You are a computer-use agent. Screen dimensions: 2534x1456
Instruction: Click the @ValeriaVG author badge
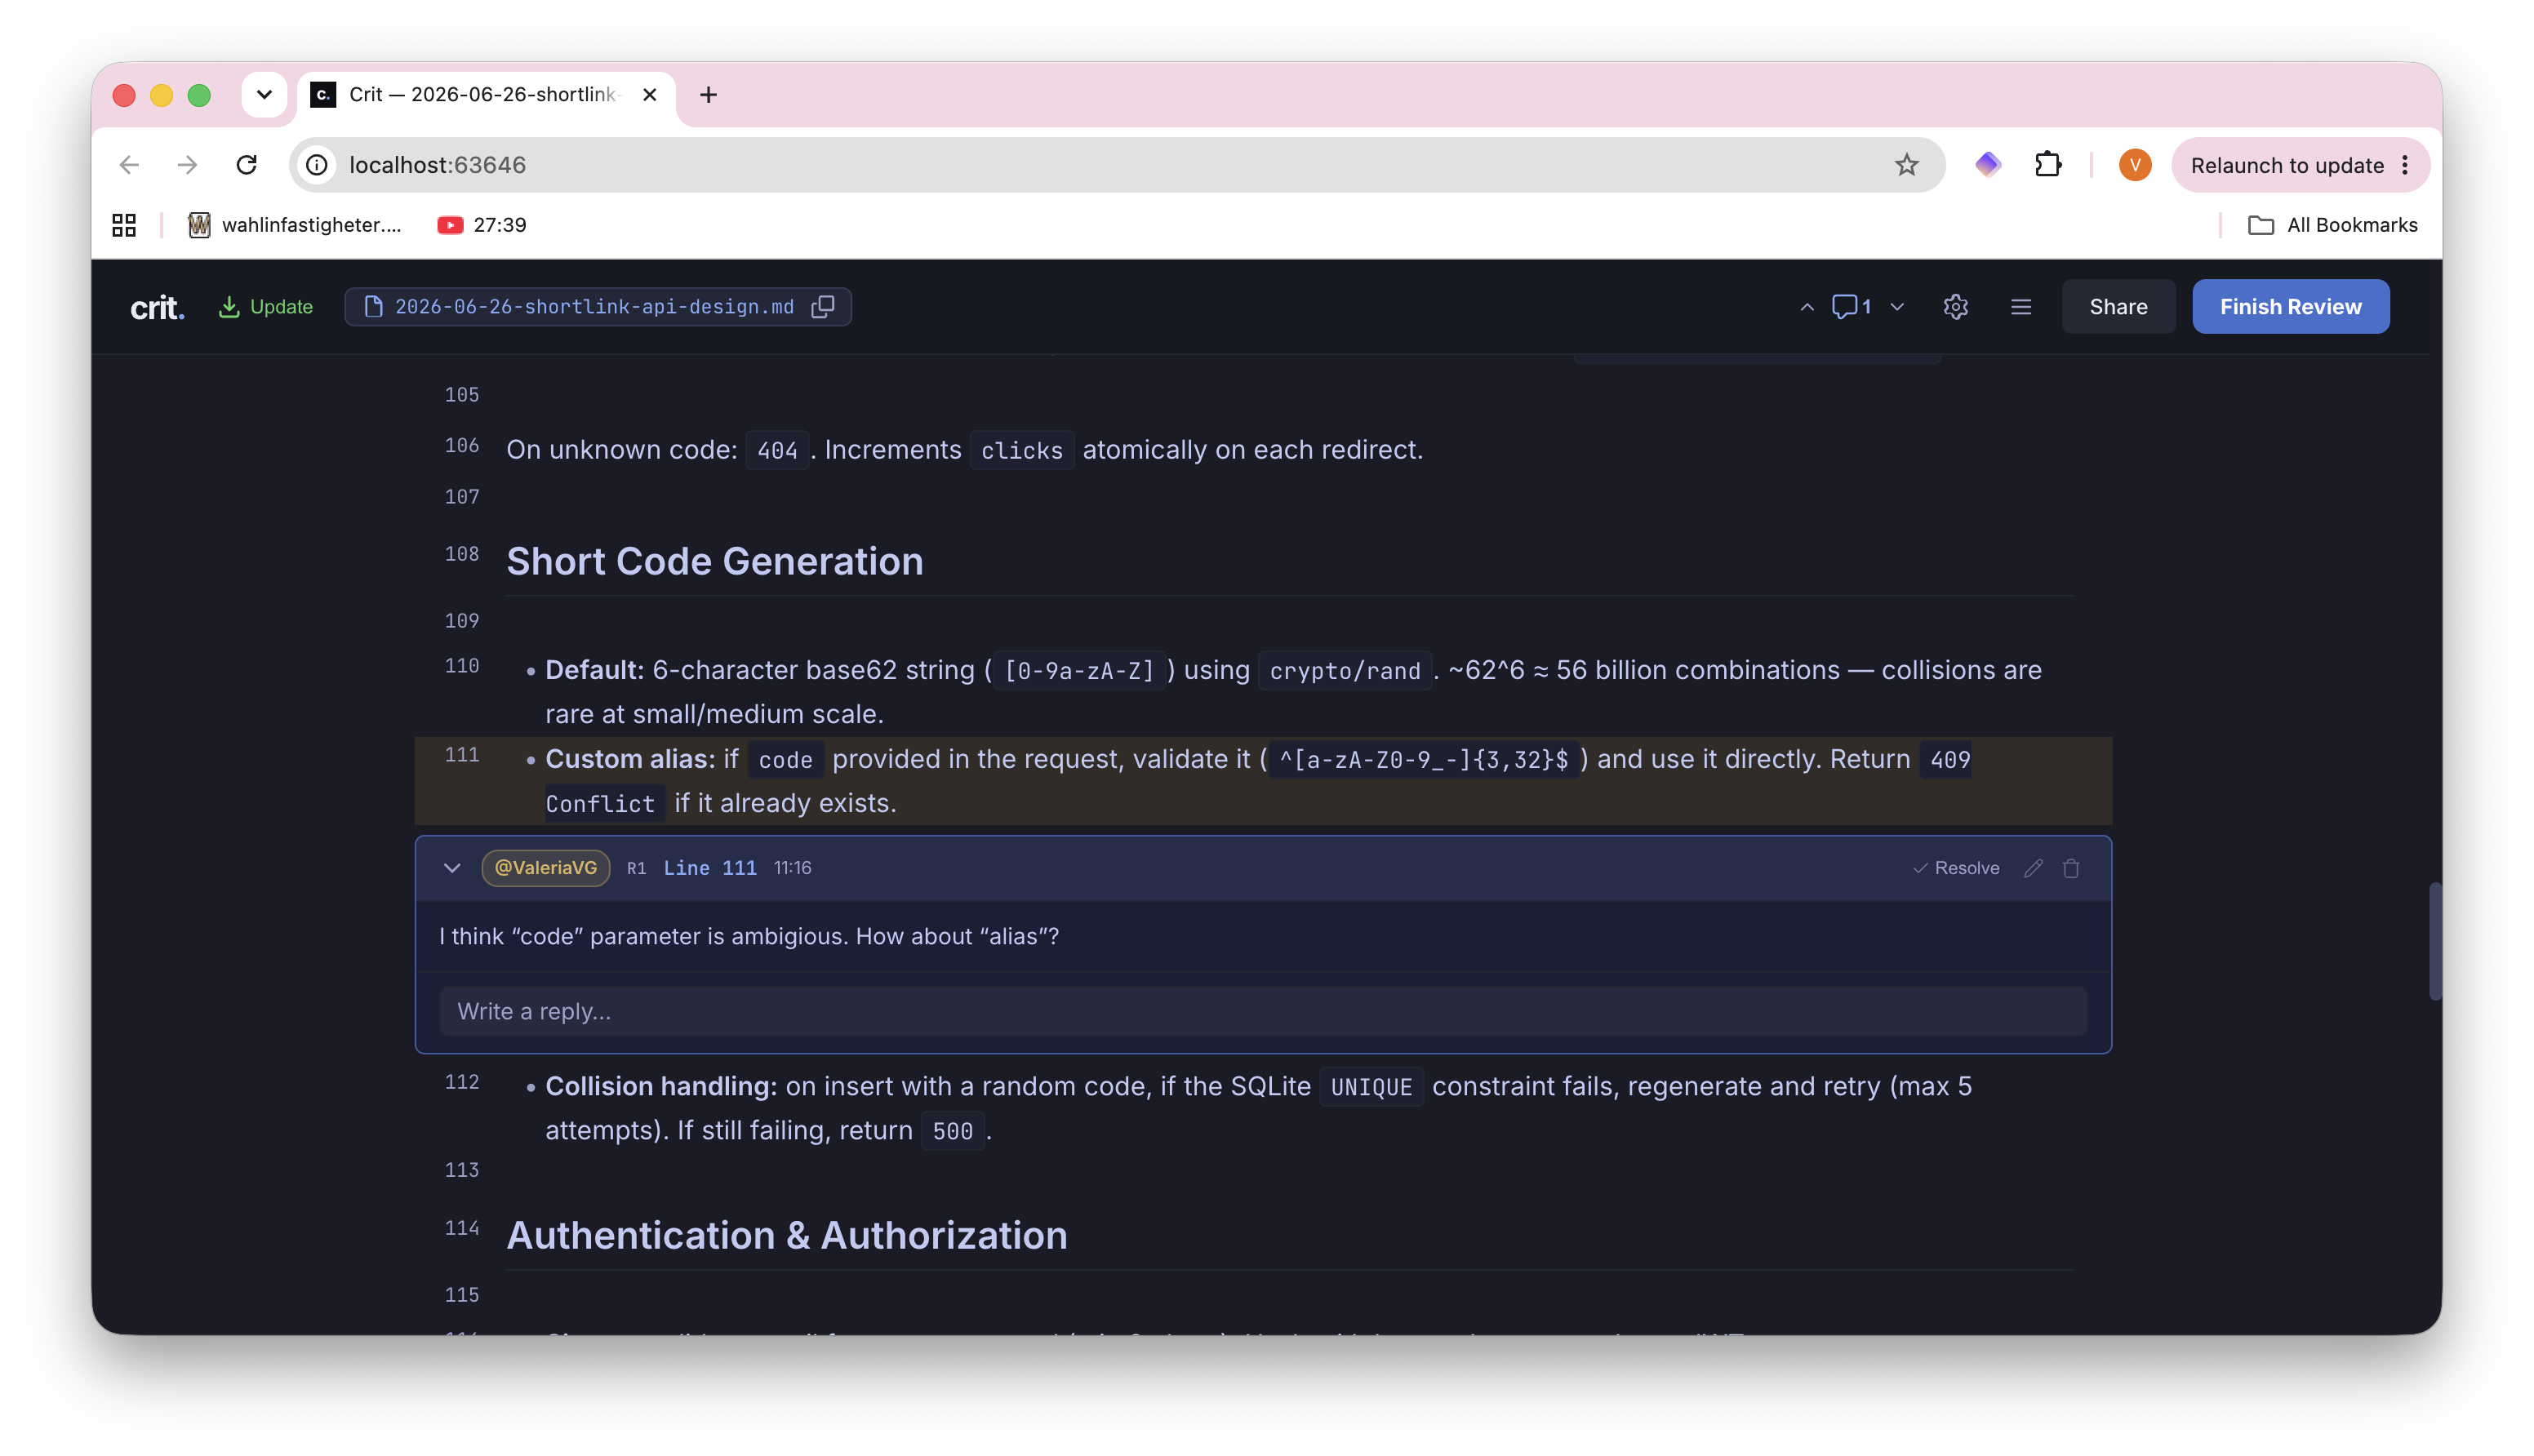546,868
